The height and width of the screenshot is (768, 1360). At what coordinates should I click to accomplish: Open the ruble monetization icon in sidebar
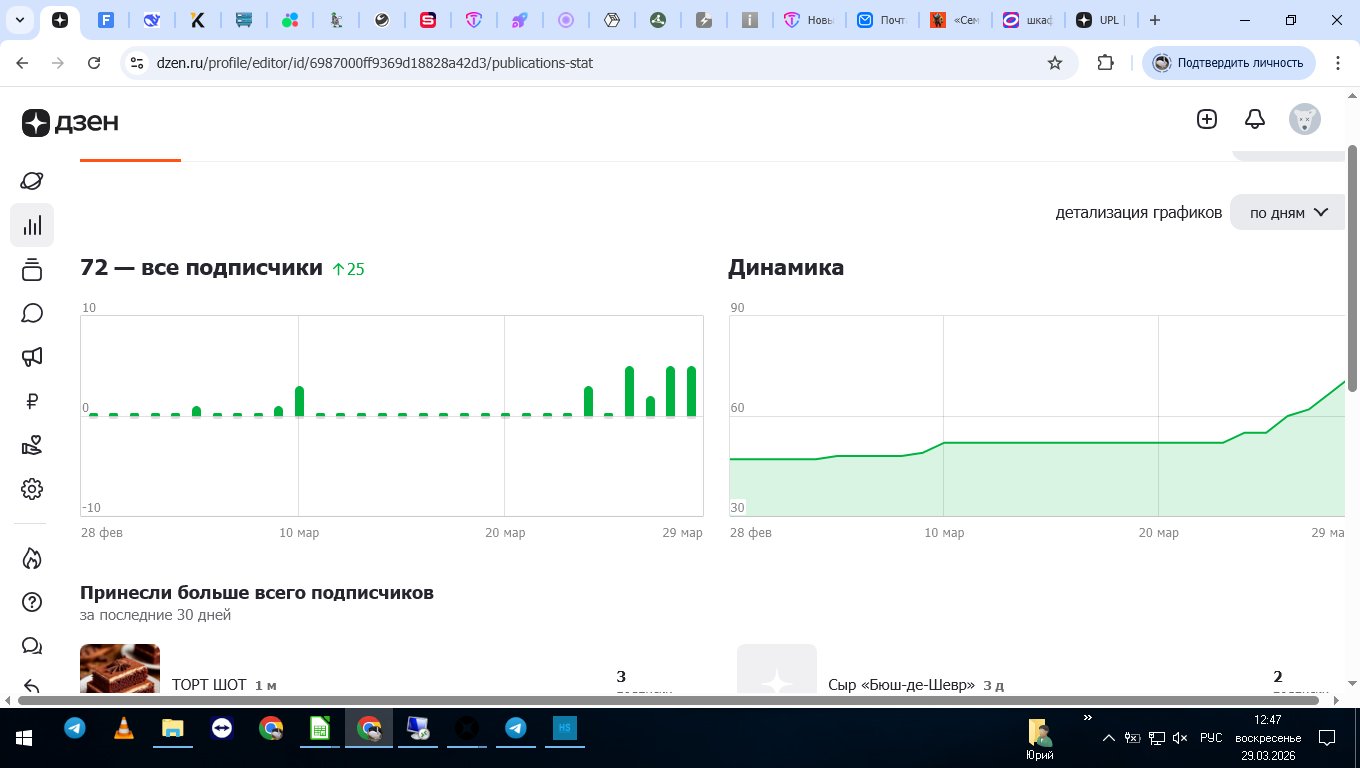(x=32, y=401)
